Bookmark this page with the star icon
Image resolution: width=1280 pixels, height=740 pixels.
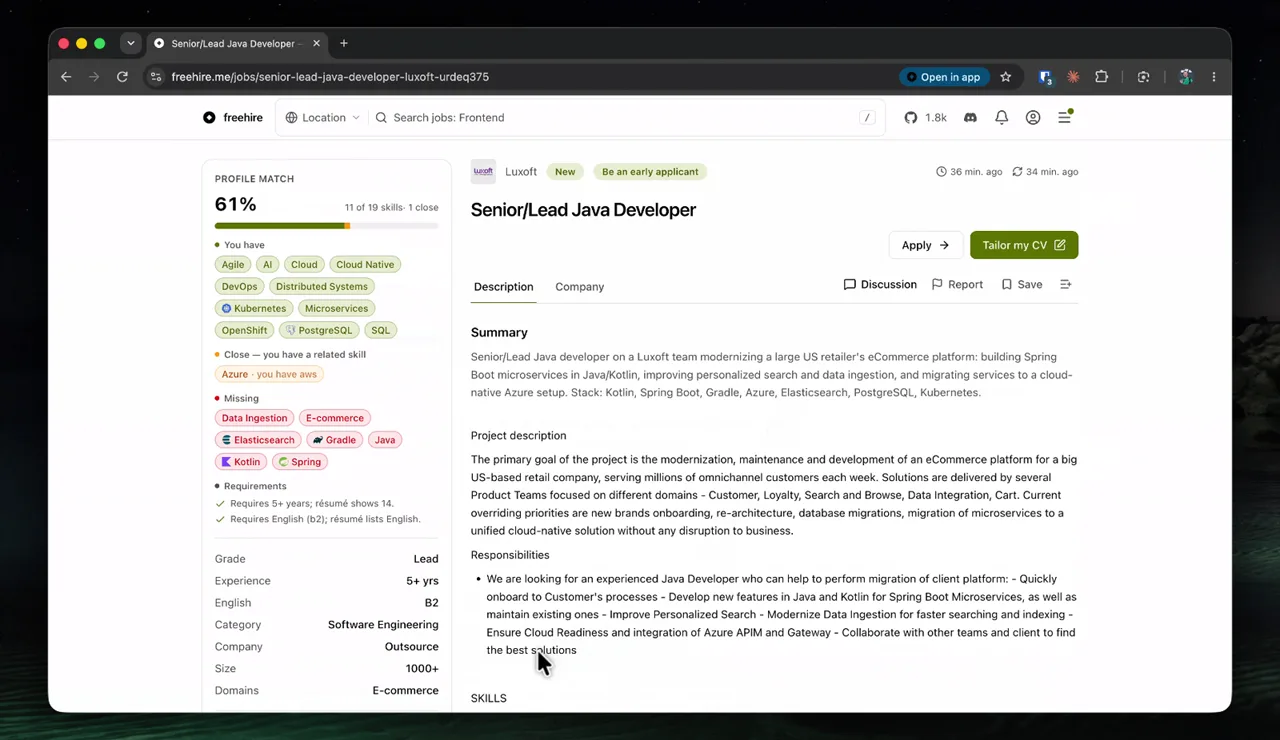(x=1006, y=77)
